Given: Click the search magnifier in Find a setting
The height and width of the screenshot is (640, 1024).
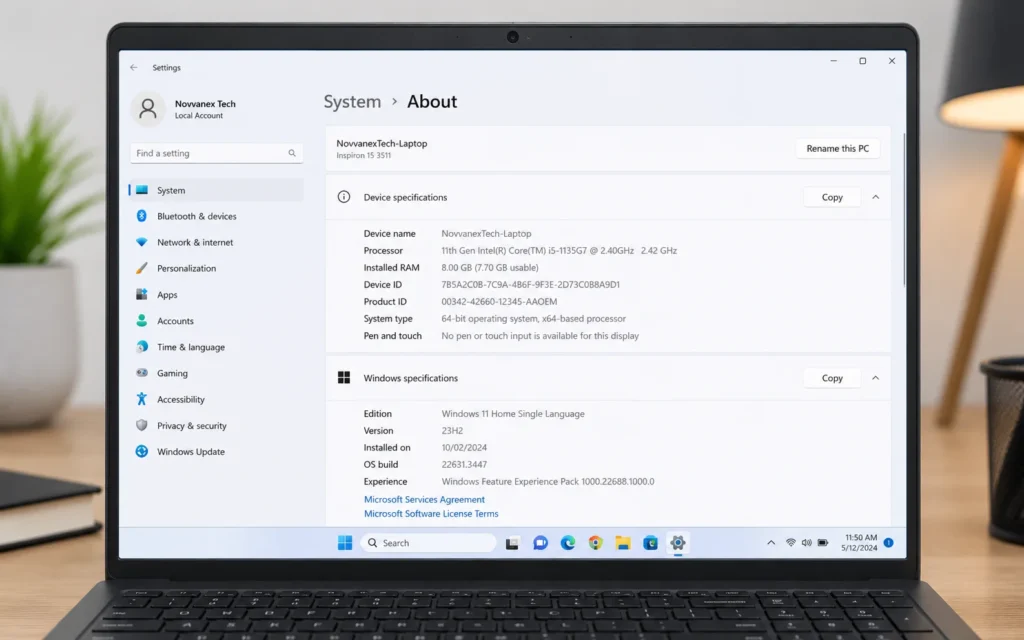Looking at the screenshot, I should pos(292,153).
